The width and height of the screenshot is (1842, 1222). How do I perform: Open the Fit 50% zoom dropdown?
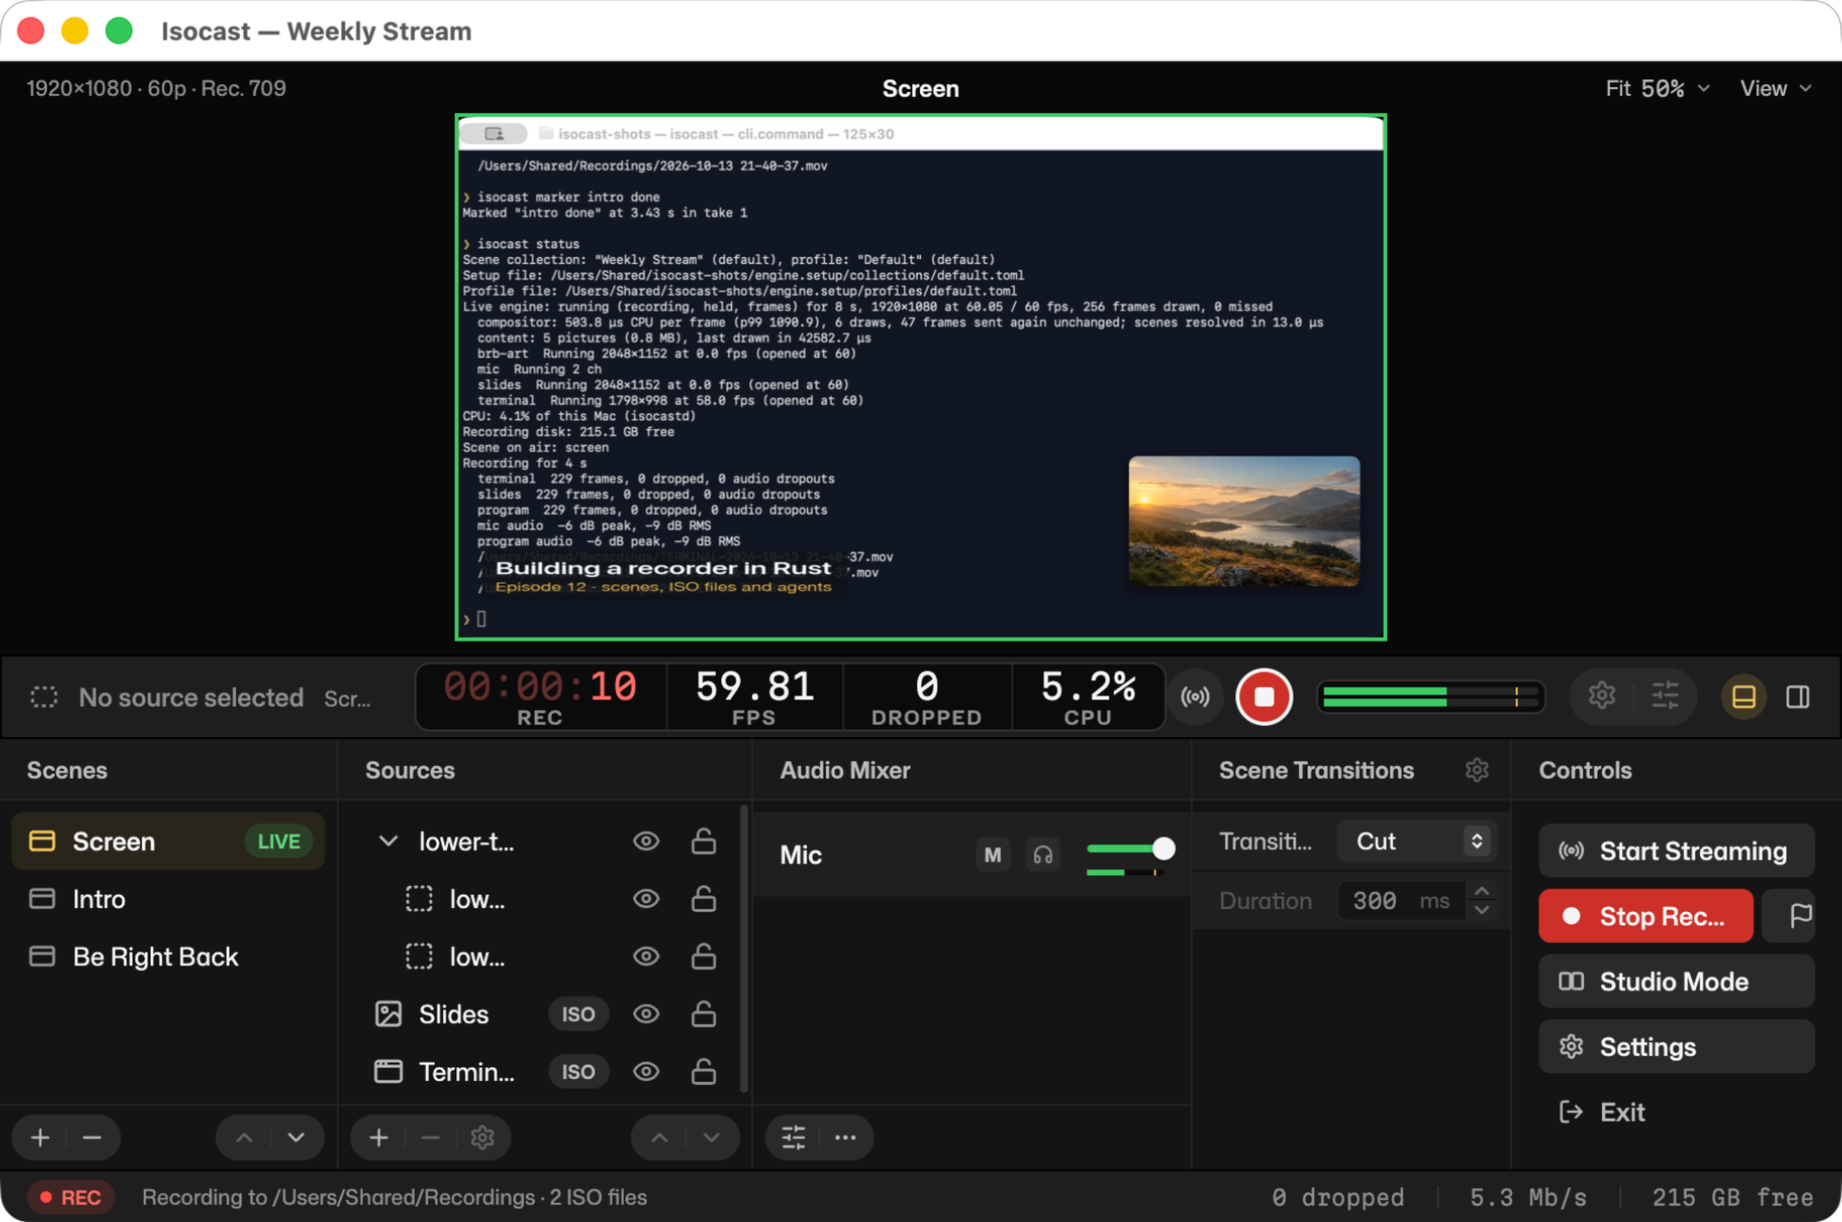pos(1657,88)
